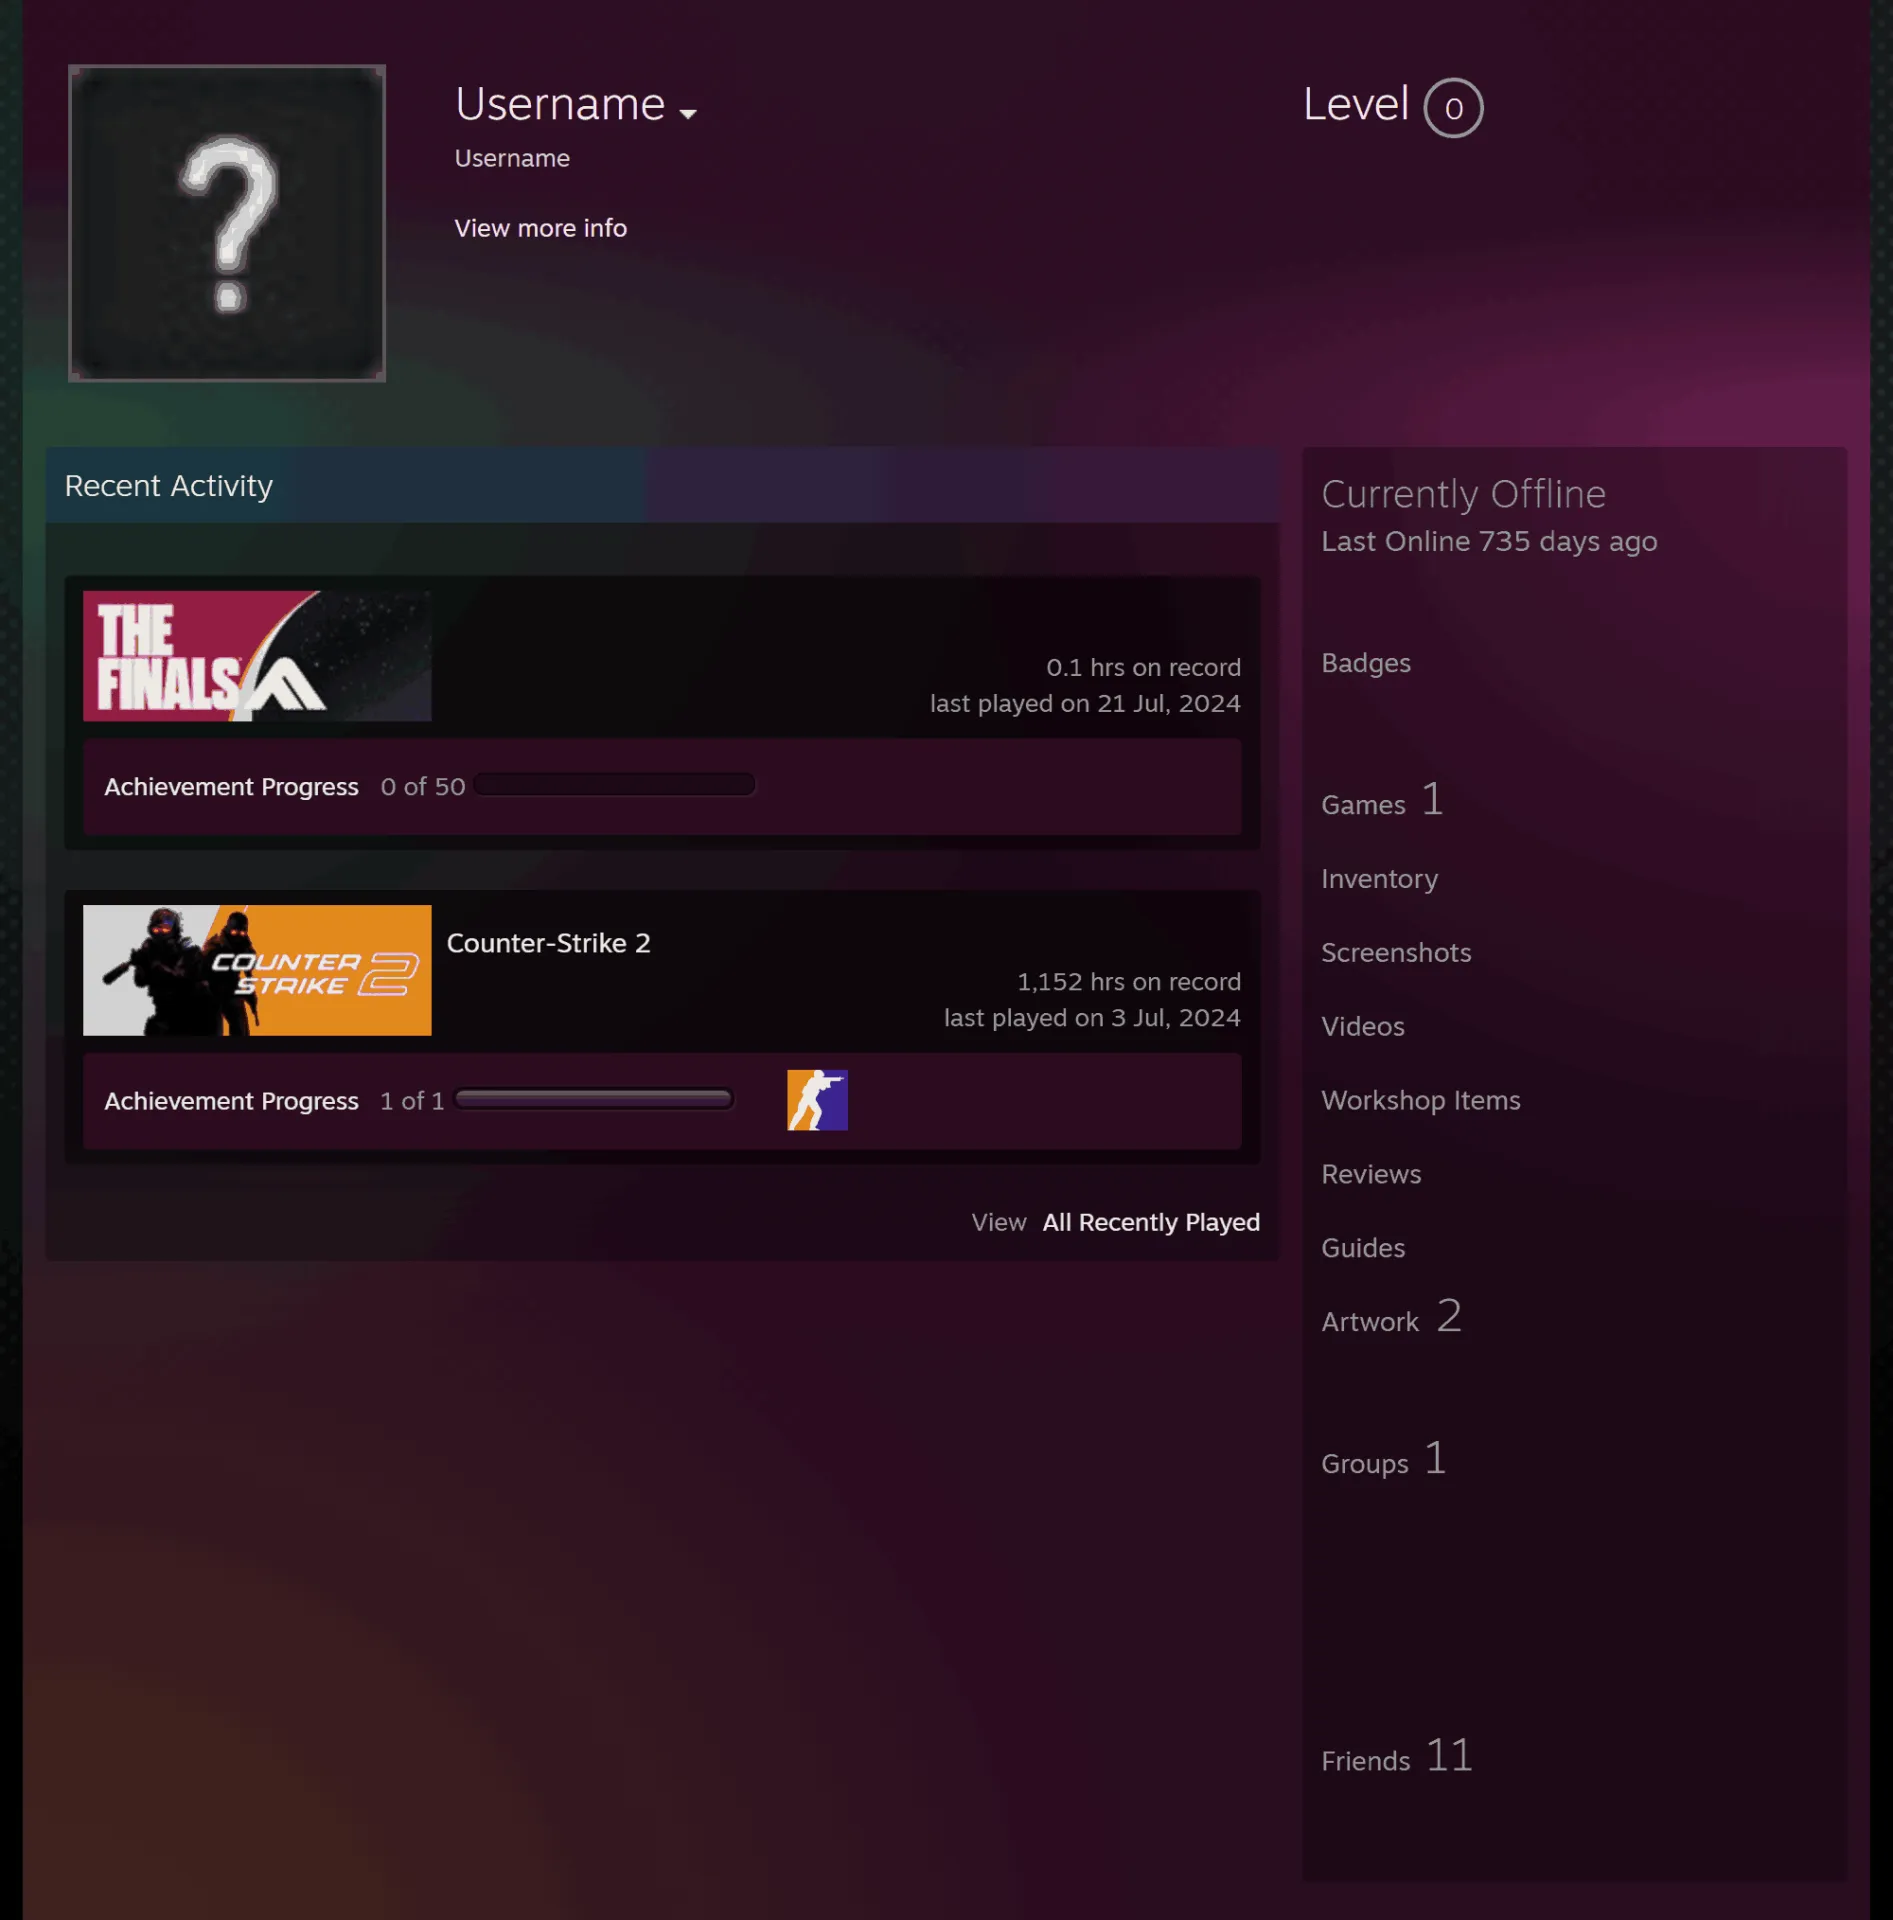The width and height of the screenshot is (1893, 1920).
Task: Open Workshop Items page
Action: click(x=1420, y=1101)
